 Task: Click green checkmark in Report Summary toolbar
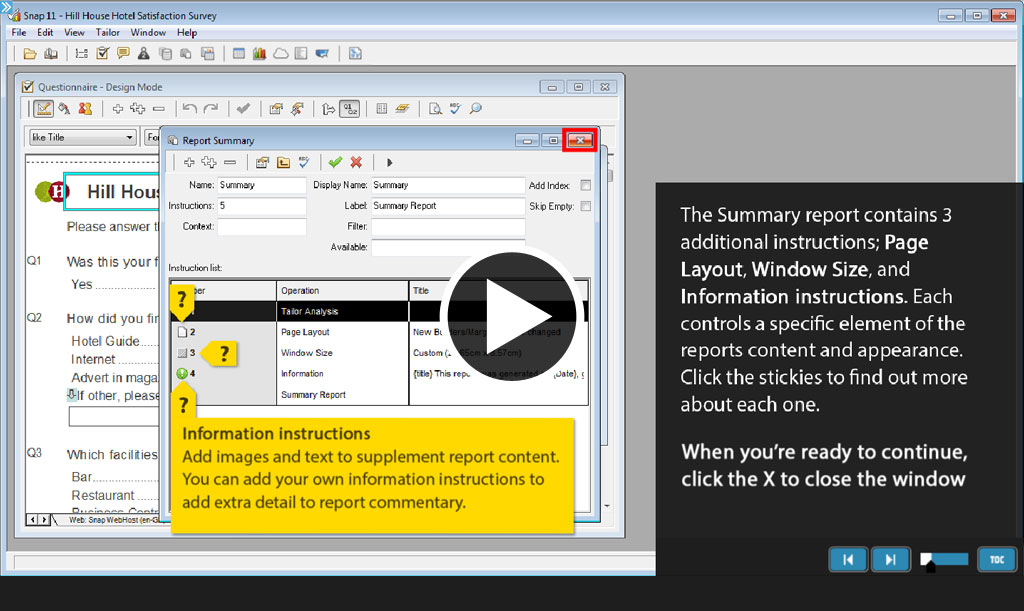click(x=335, y=162)
